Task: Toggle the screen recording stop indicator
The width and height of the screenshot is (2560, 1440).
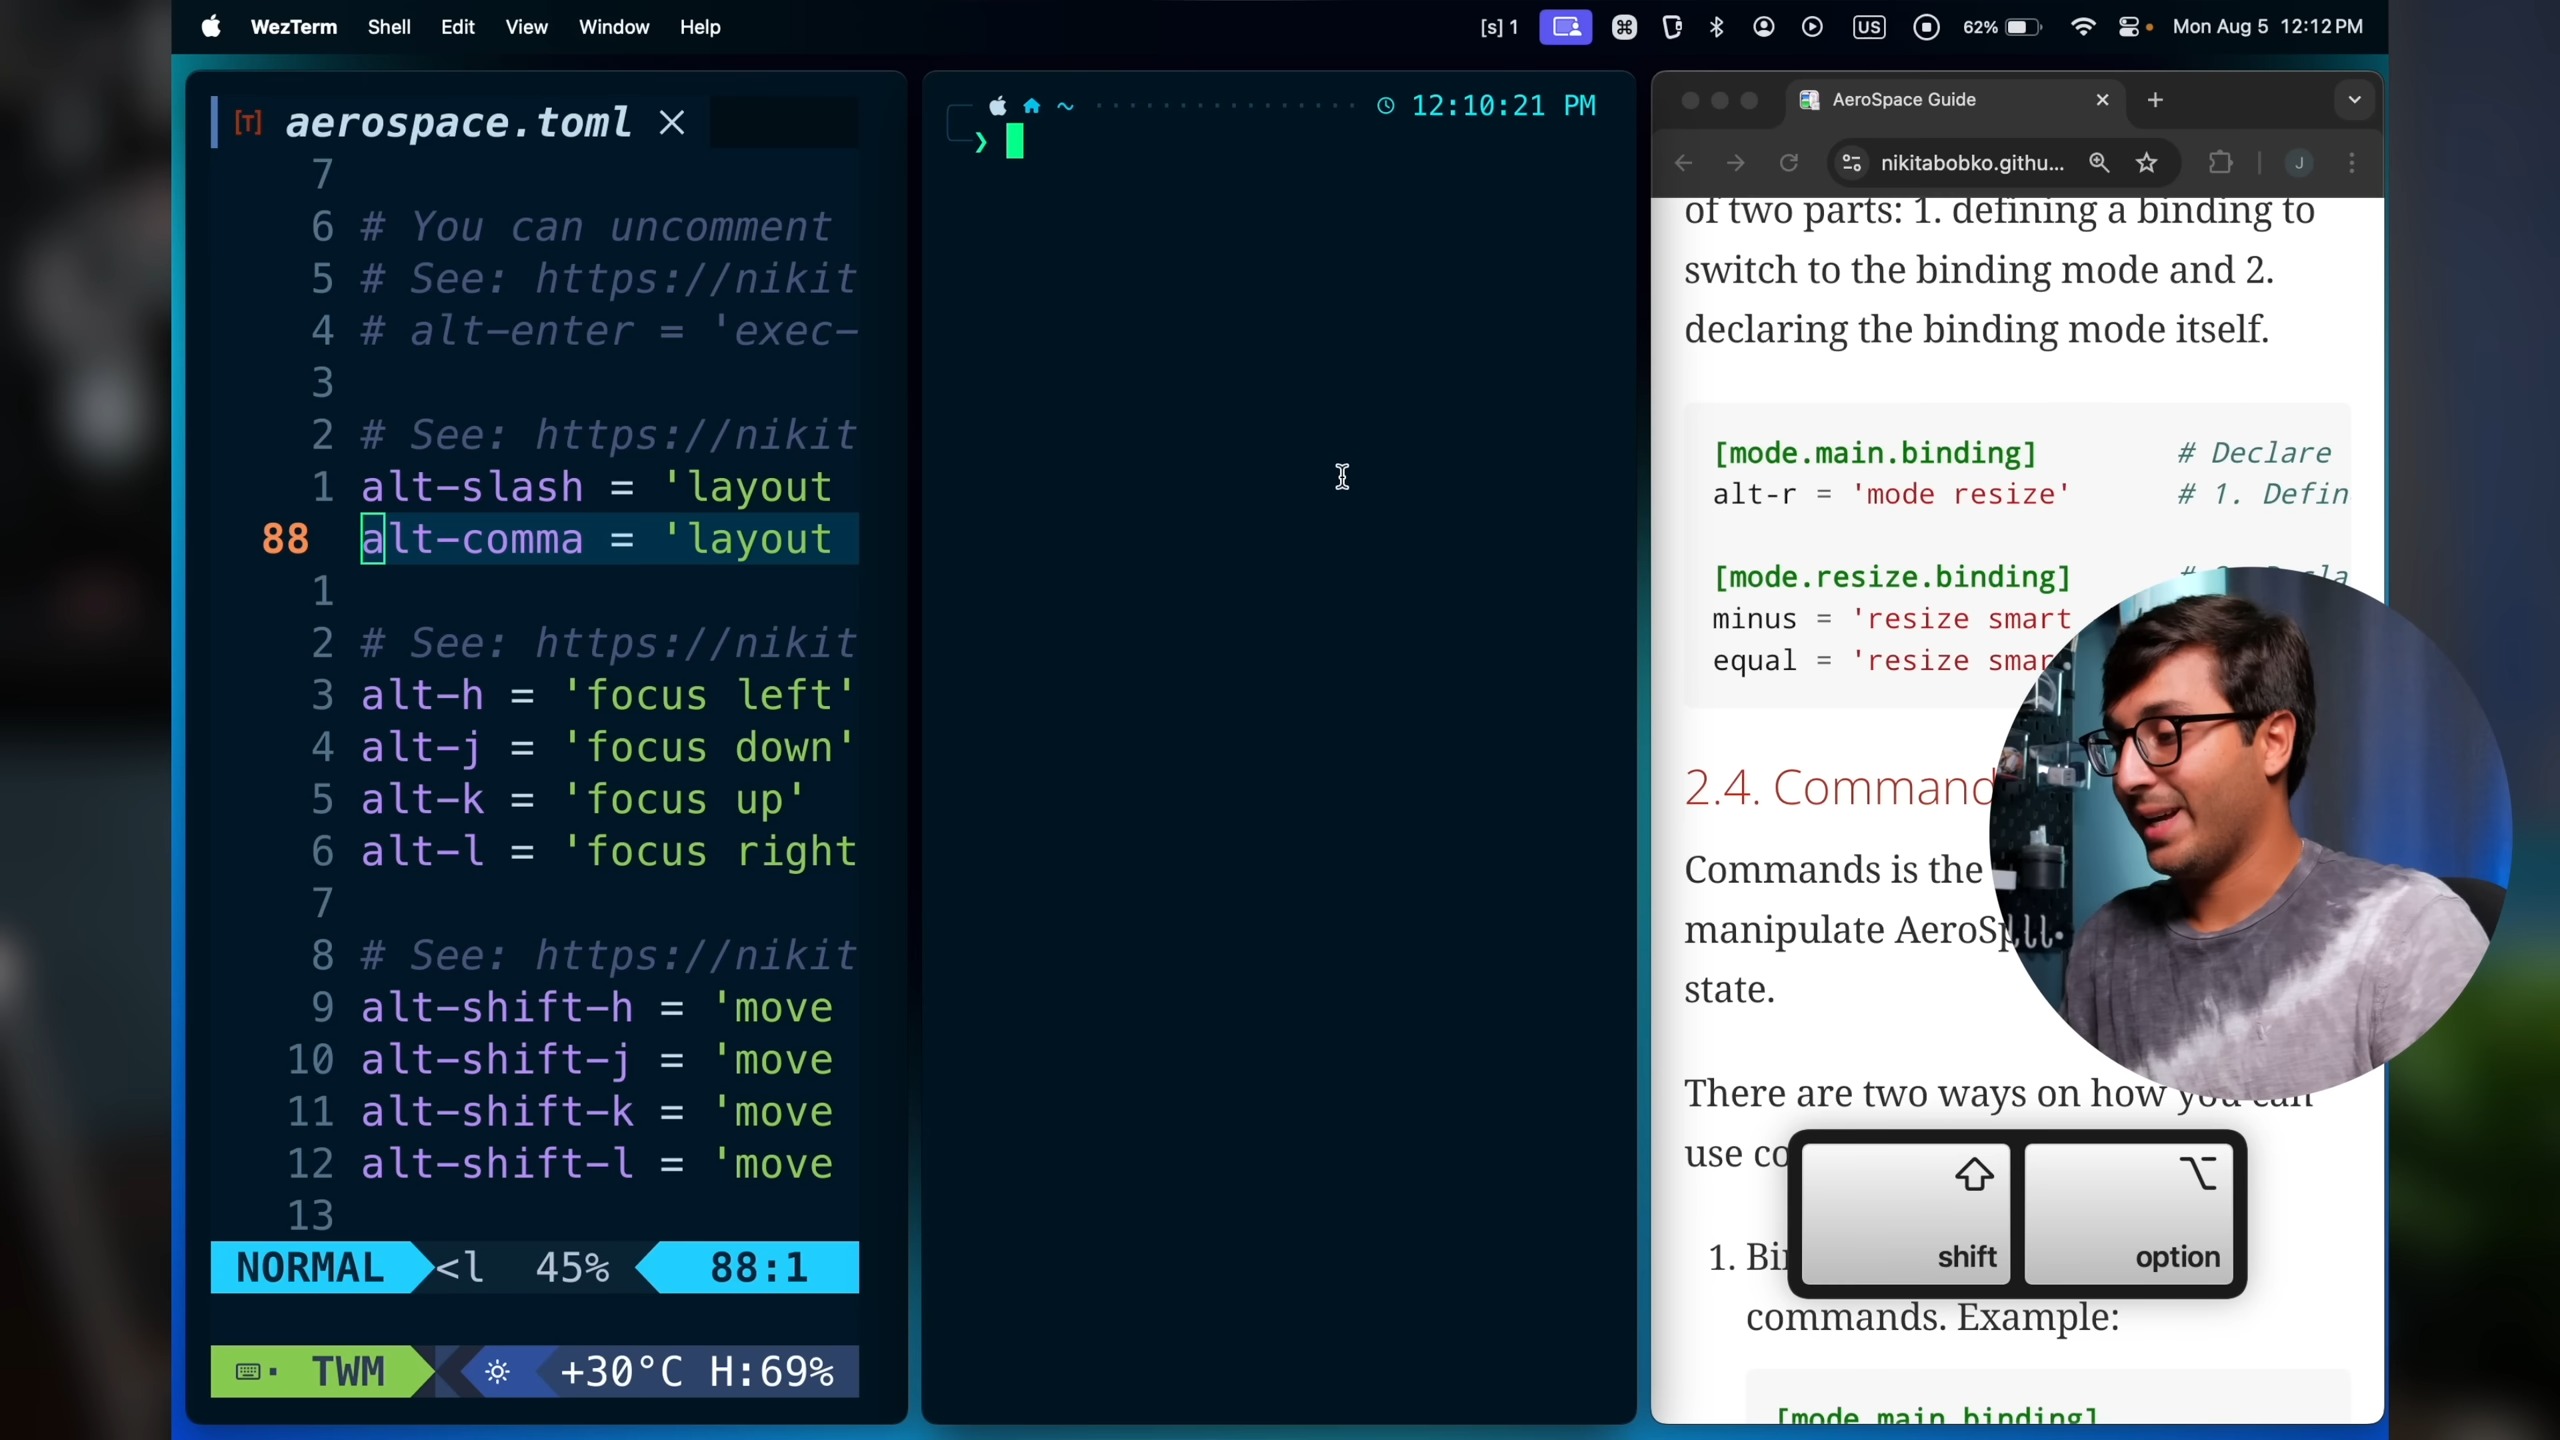Action: pyautogui.click(x=1926, y=27)
